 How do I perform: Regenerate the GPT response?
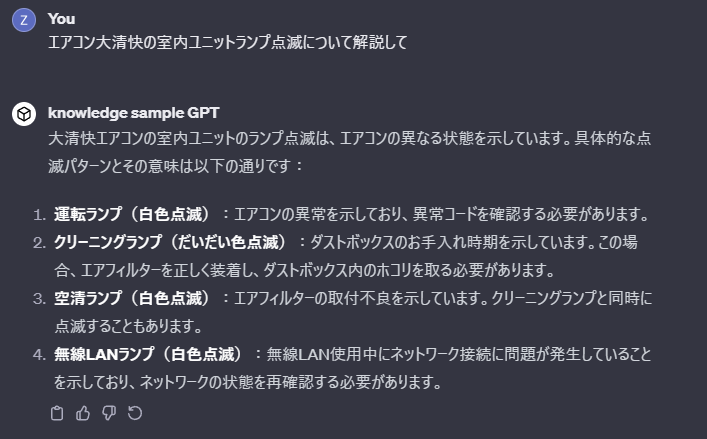135,412
